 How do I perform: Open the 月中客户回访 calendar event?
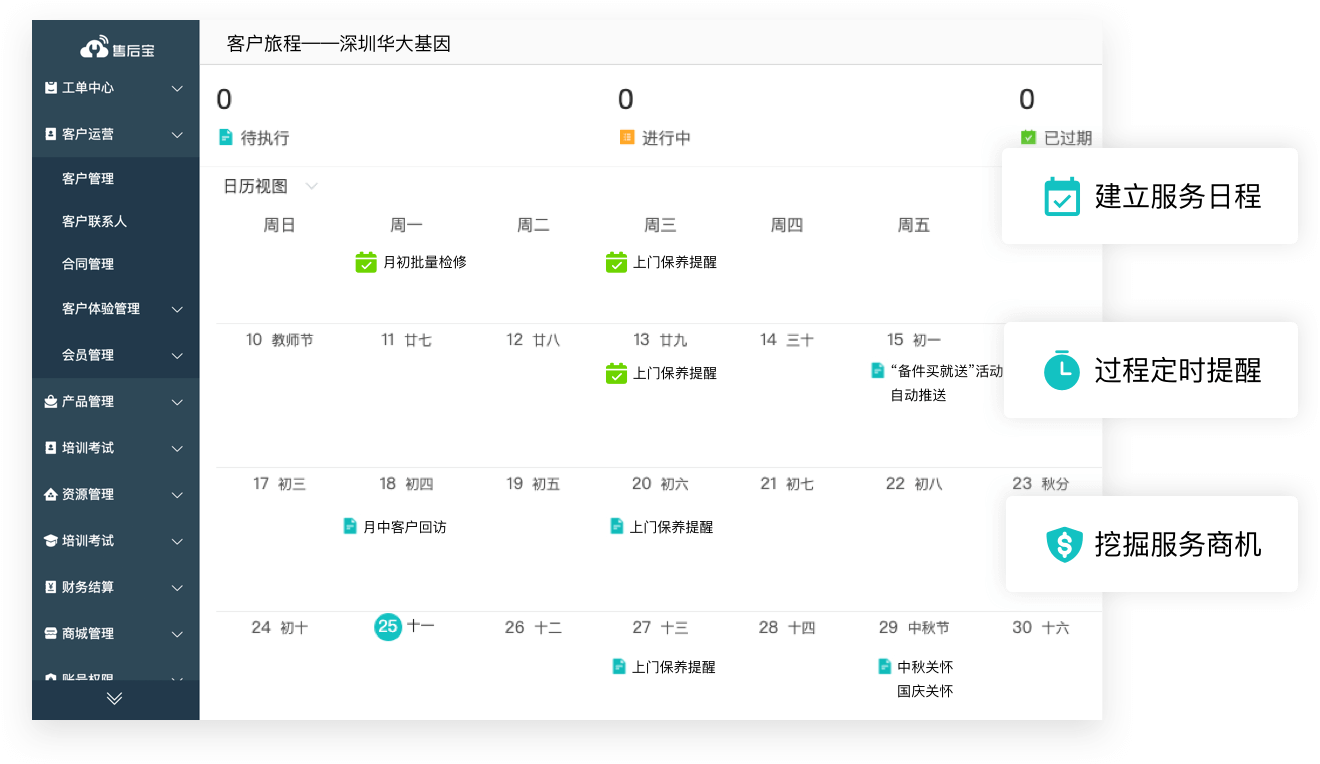pyautogui.click(x=403, y=526)
